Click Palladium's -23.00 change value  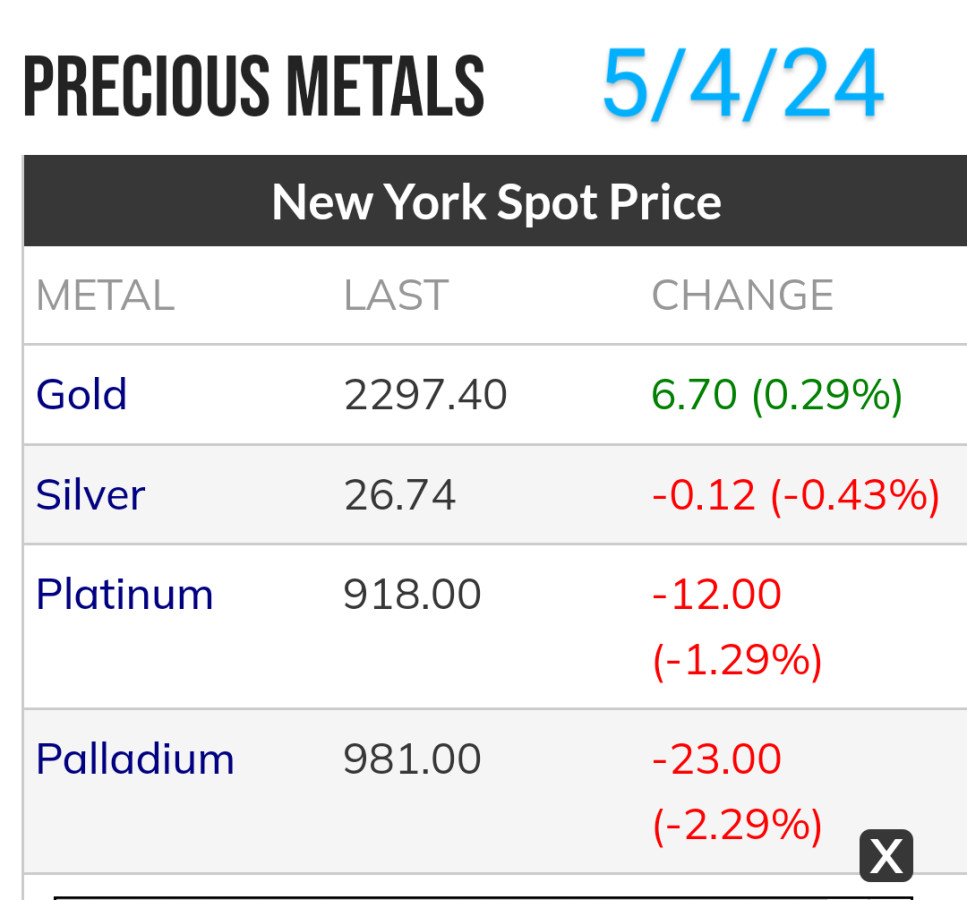[x=717, y=759]
